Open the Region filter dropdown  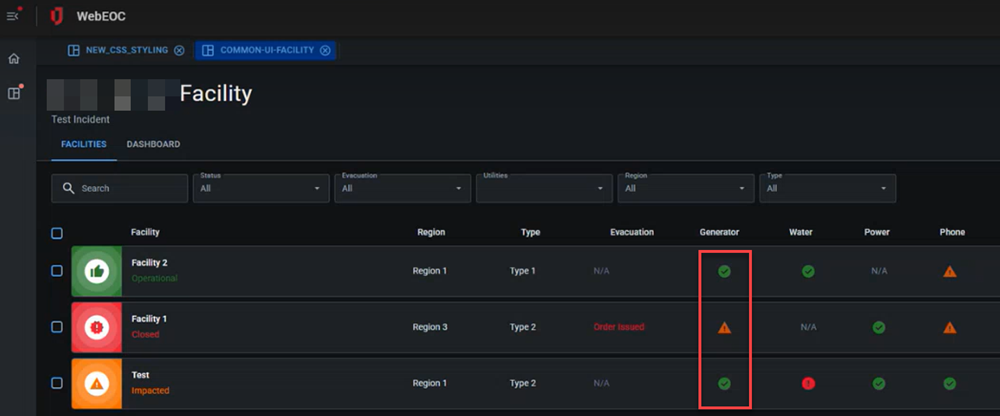686,189
